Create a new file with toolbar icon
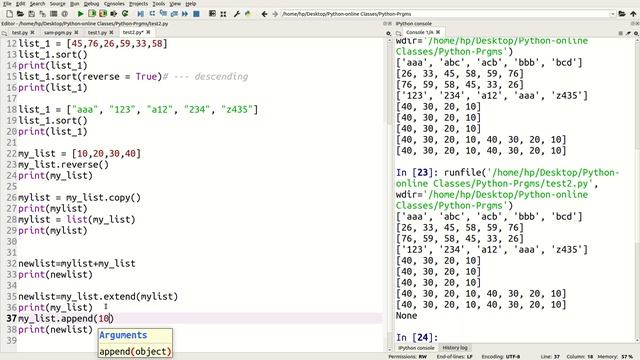The width and height of the screenshot is (640, 360). click(x=9, y=14)
